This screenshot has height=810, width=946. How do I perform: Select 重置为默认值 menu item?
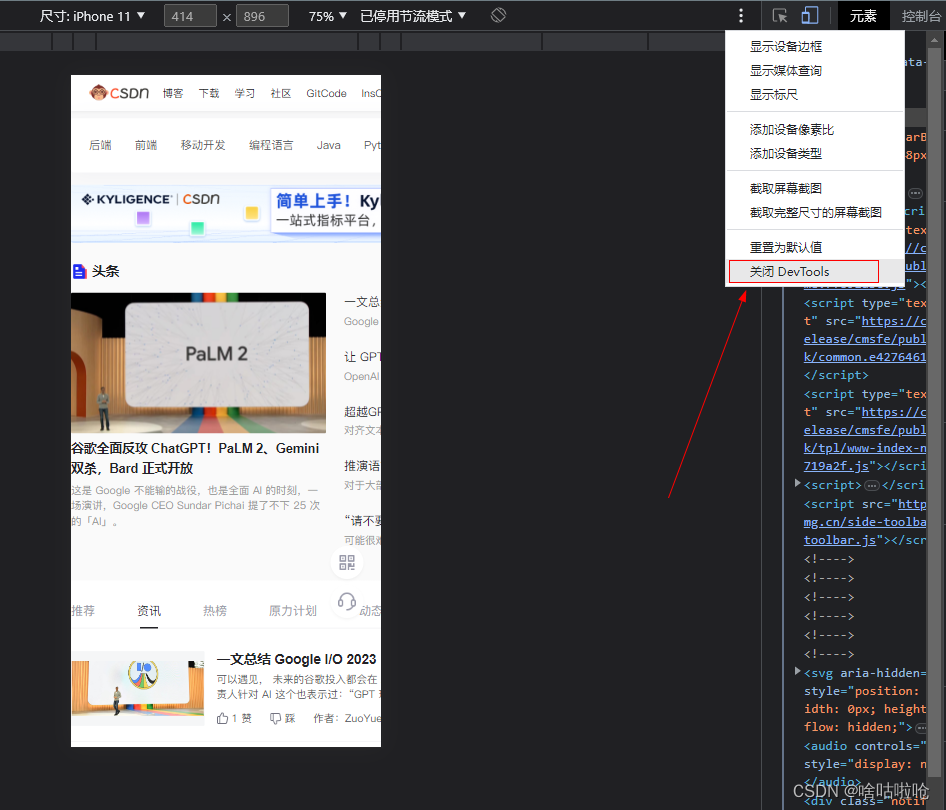pyautogui.click(x=814, y=247)
